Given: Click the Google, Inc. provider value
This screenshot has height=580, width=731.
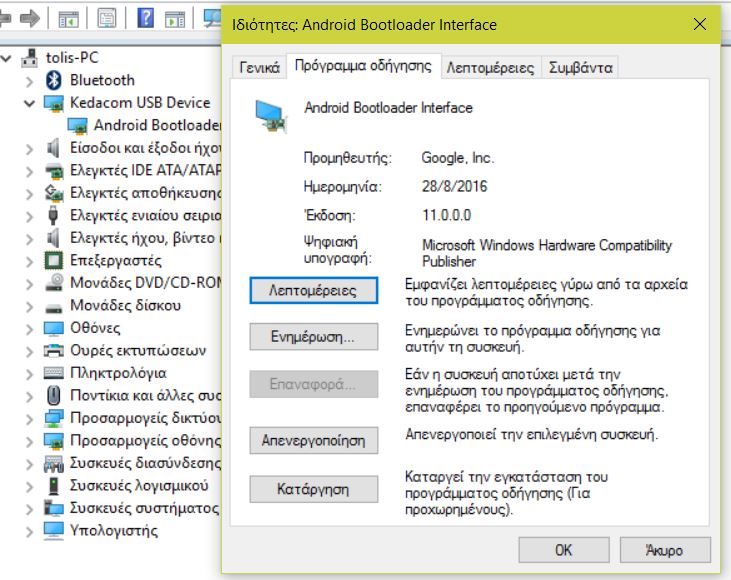Looking at the screenshot, I should coord(457,158).
